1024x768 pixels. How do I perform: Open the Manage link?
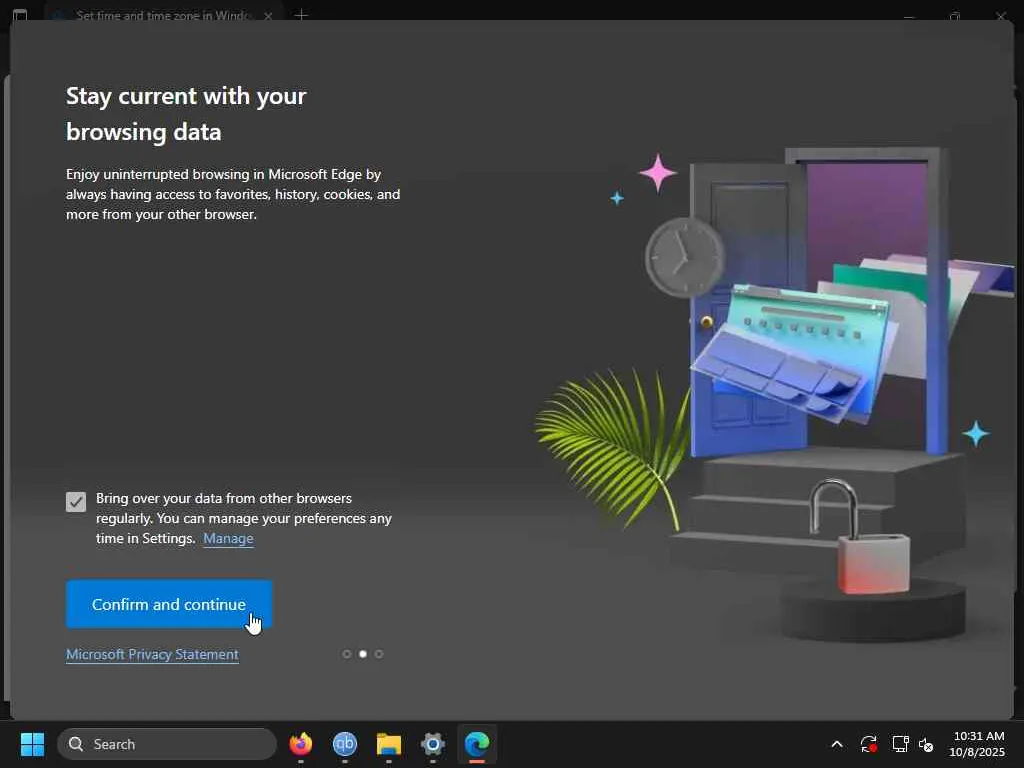tap(228, 538)
